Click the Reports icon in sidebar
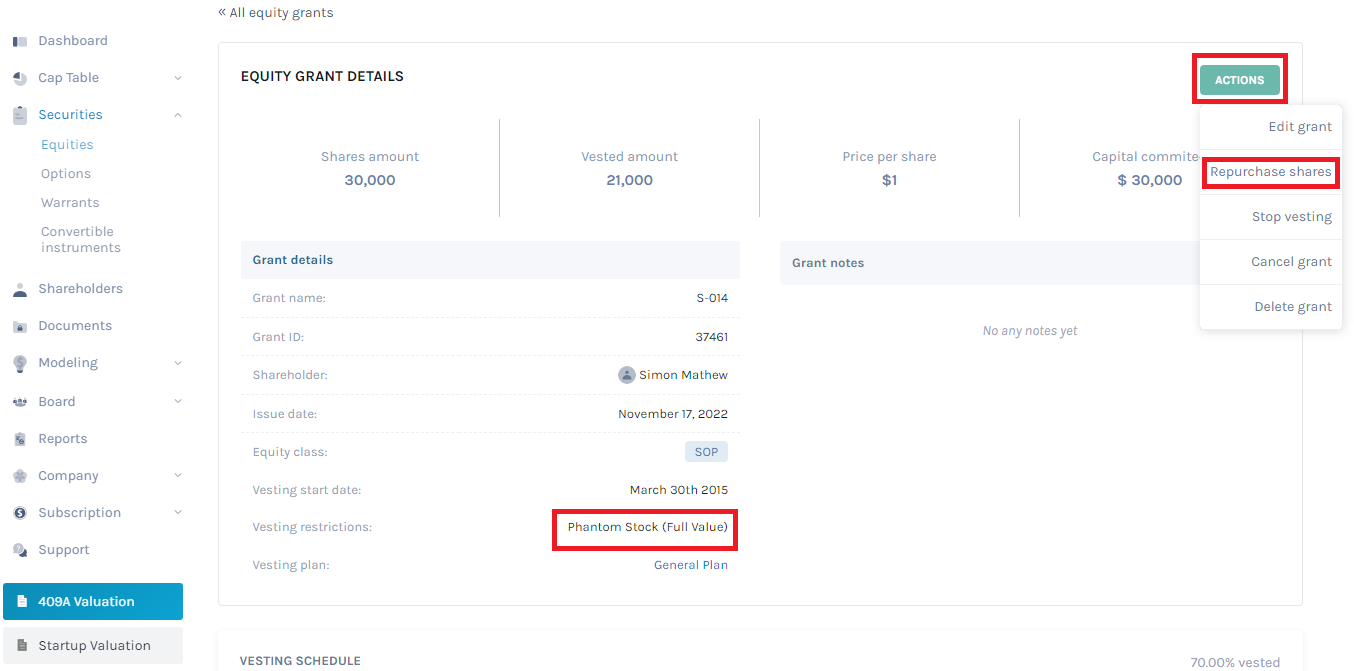This screenshot has height=671, width=1354. click(x=20, y=439)
